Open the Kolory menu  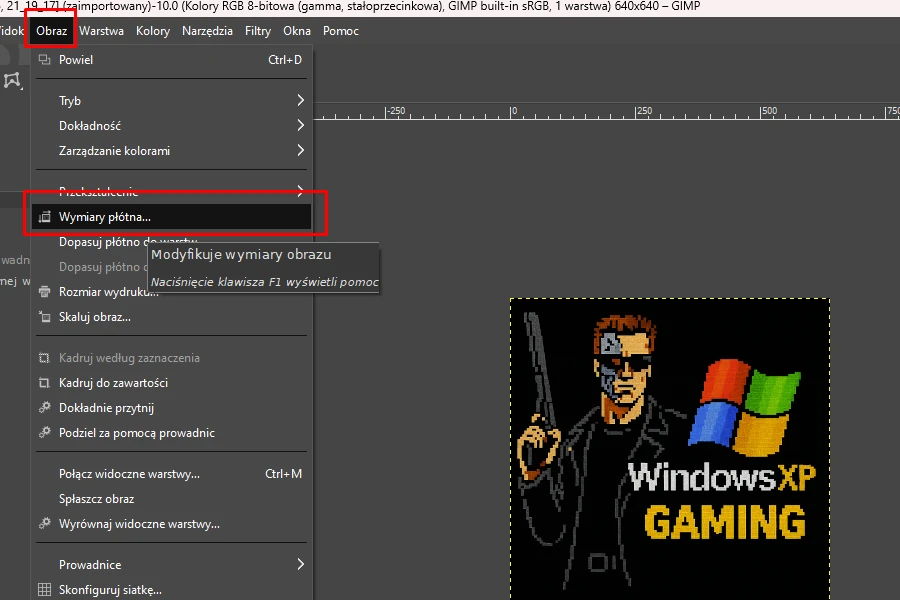(153, 31)
